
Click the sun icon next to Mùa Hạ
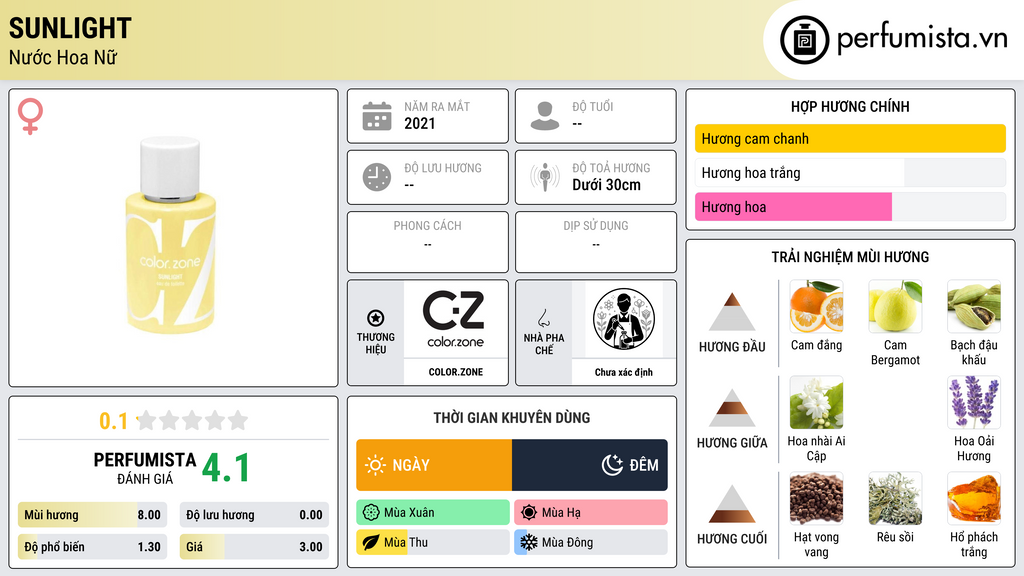tap(529, 513)
